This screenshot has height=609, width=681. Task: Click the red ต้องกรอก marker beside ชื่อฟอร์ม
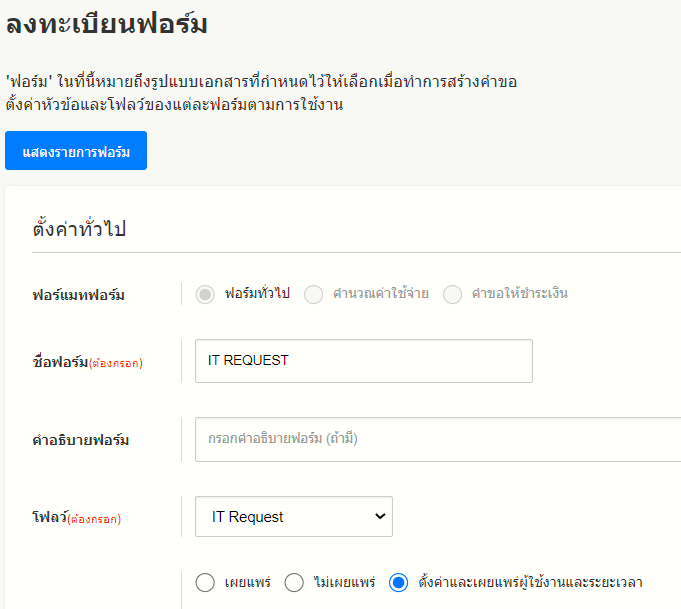(x=116, y=364)
